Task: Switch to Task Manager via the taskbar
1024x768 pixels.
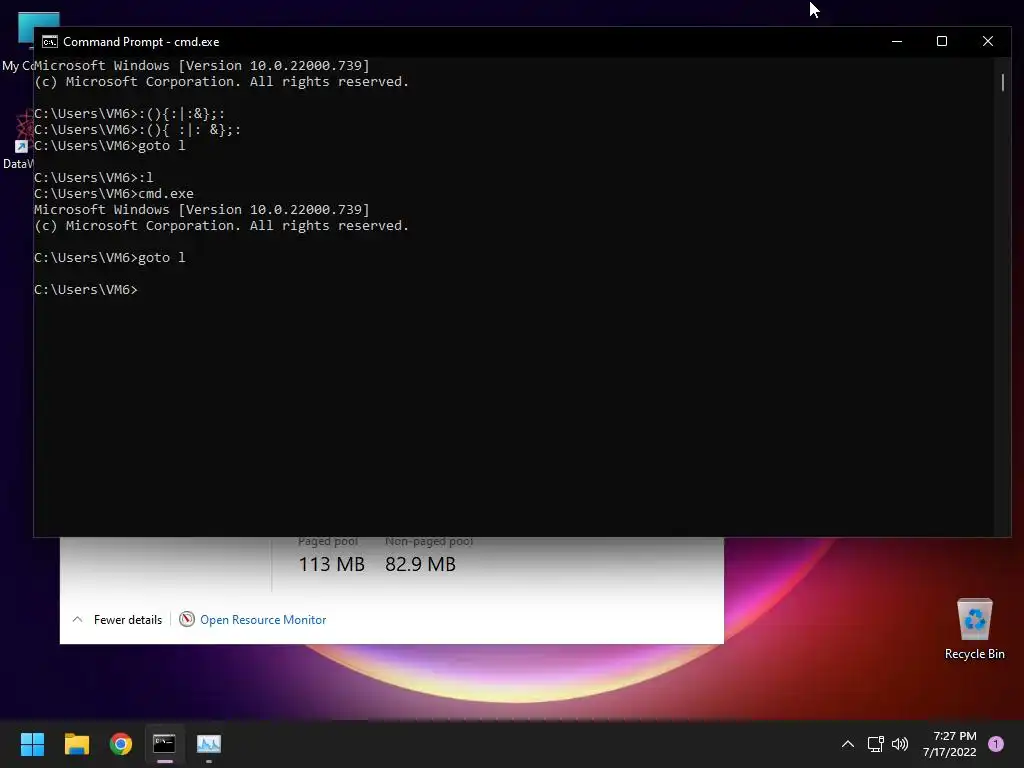Action: tap(209, 744)
